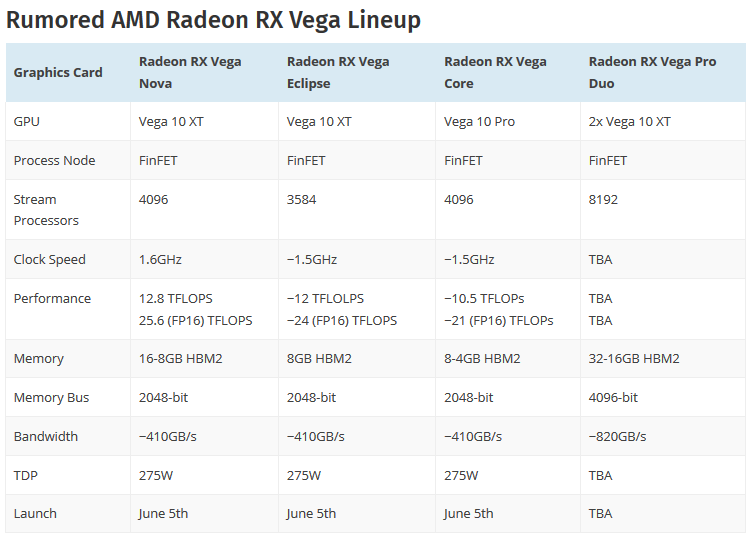Select the 'Graphics Card' header cell
This screenshot has width=752, height=539.
(58, 72)
